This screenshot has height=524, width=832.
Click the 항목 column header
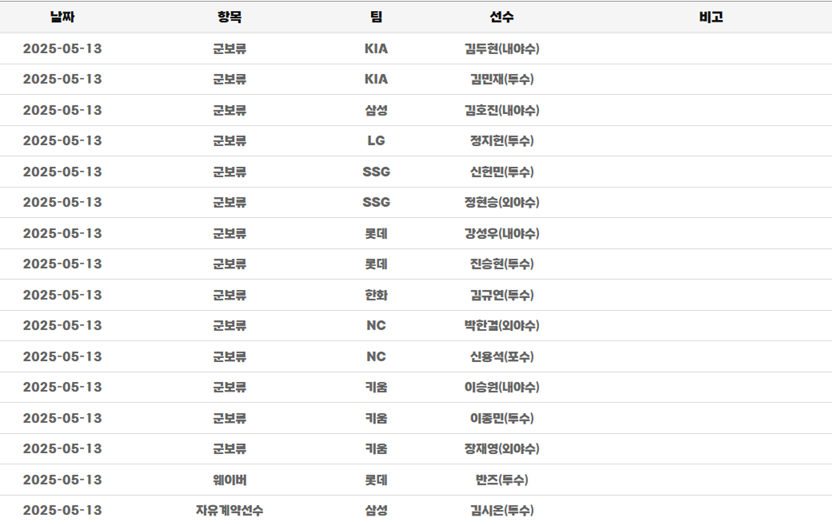pos(229,17)
